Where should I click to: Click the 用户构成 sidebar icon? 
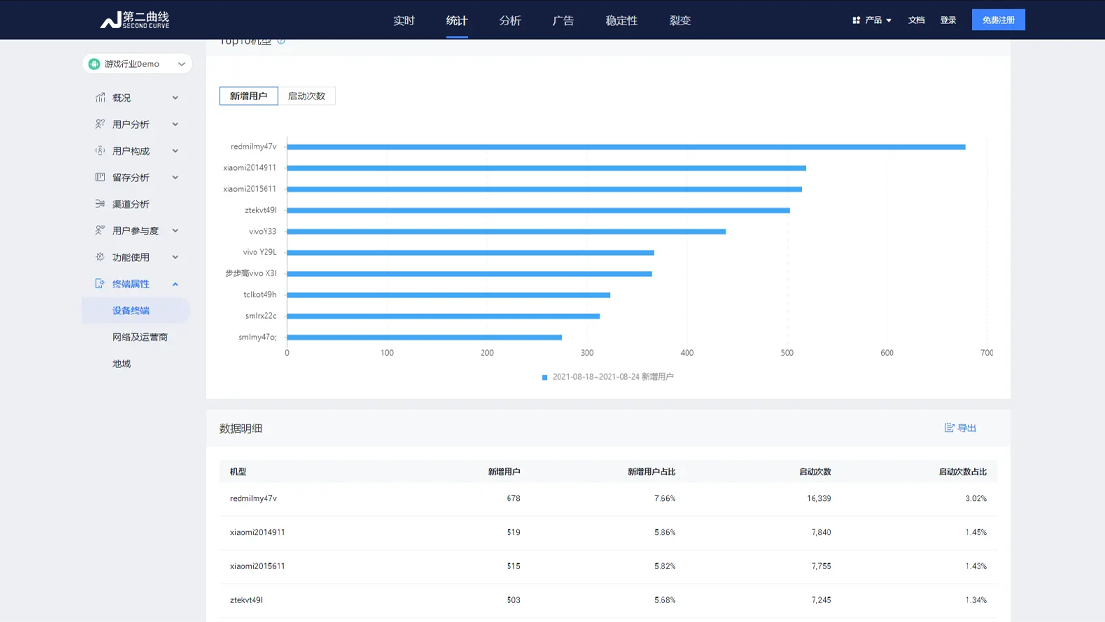[x=100, y=151]
